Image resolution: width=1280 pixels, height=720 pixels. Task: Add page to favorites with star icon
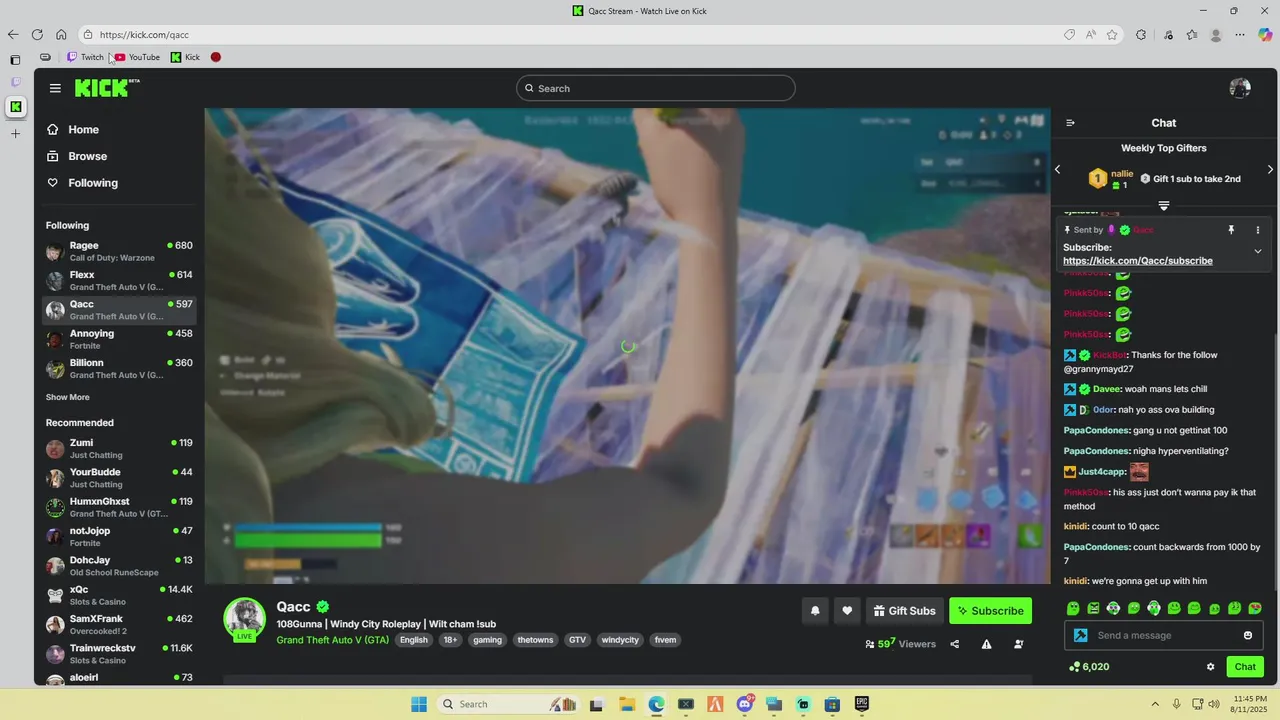click(x=1112, y=34)
